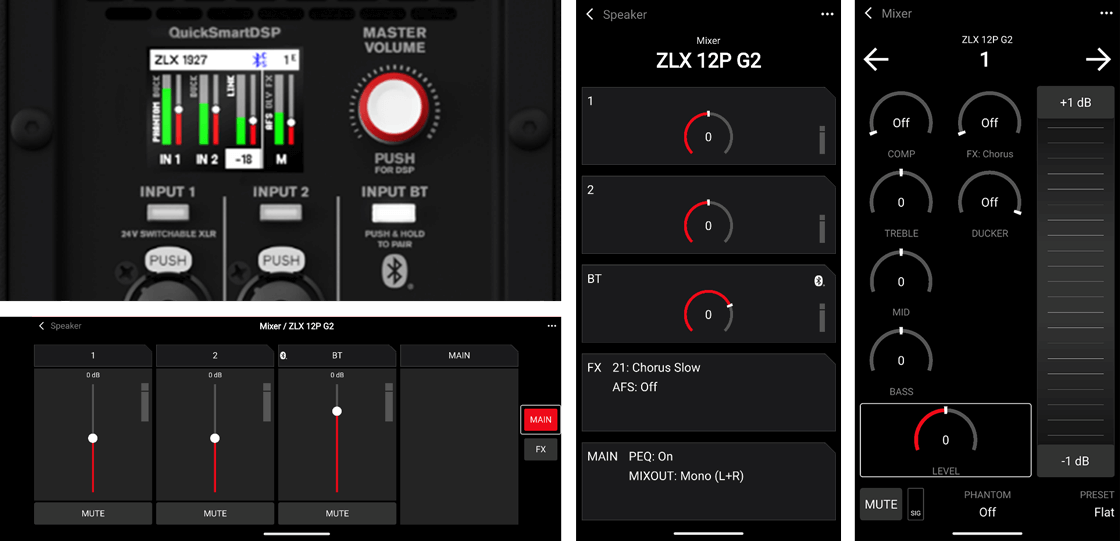1120x541 pixels.
Task: Open channel 2 card in mixer list
Action: coord(709,214)
